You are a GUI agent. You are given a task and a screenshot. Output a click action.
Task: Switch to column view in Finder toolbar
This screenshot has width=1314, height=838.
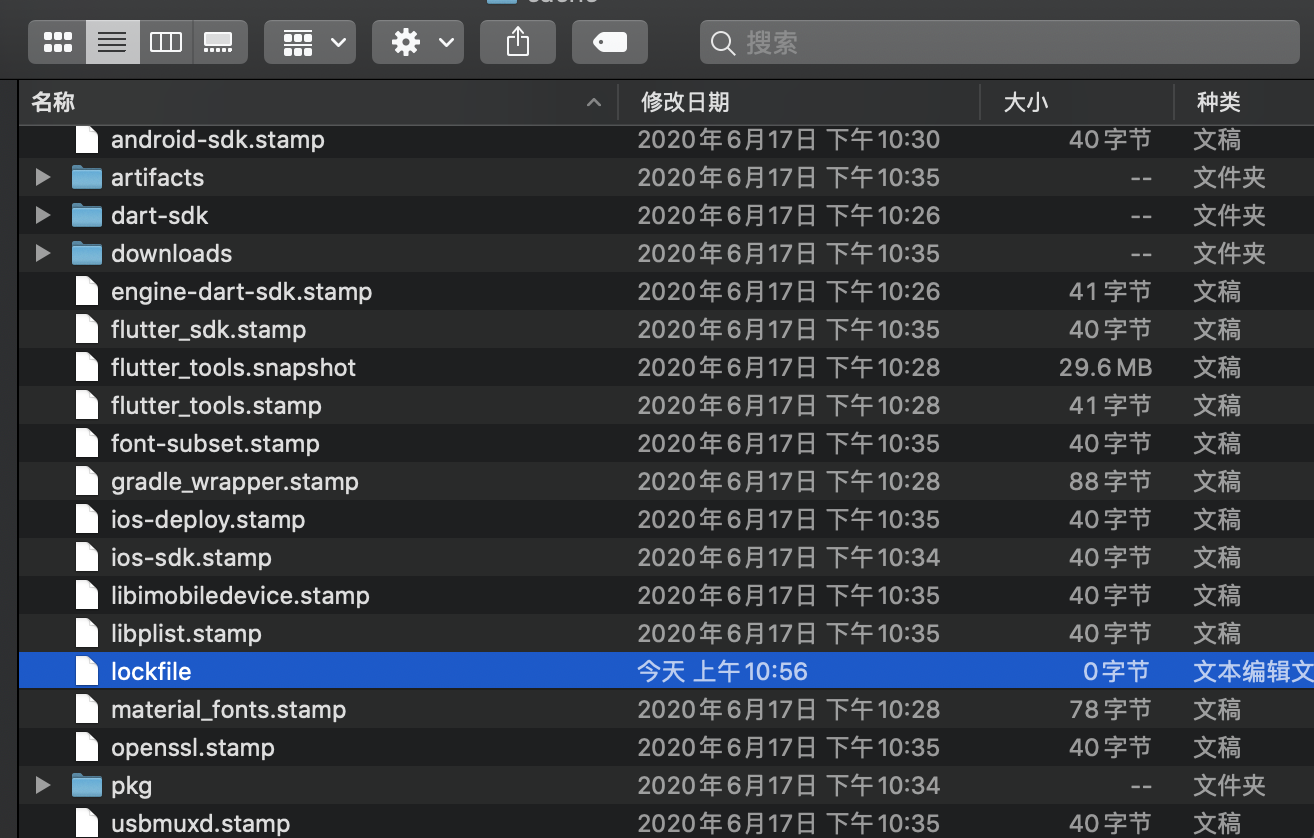[x=166, y=42]
